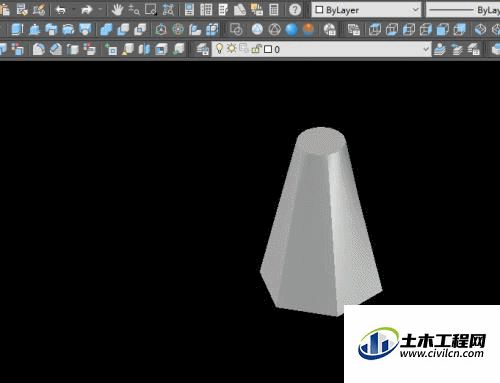The height and width of the screenshot is (383, 500).
Task: Toggle layer on/off lightbulb icon
Action: [x=219, y=49]
